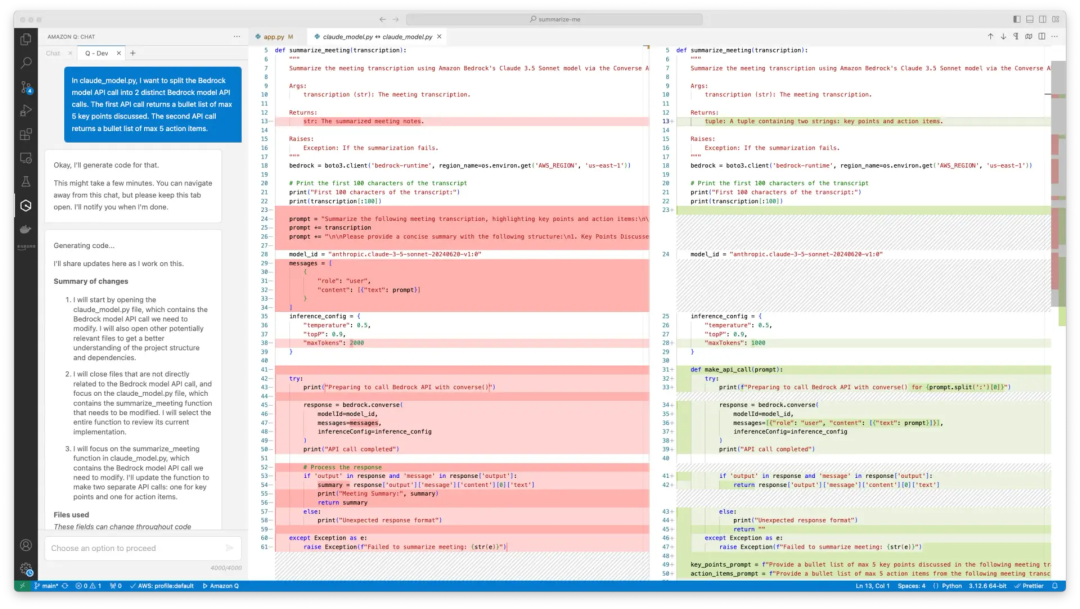Click removed 'messages = [' line
The width and height of the screenshot is (1080, 609).
[311, 263]
